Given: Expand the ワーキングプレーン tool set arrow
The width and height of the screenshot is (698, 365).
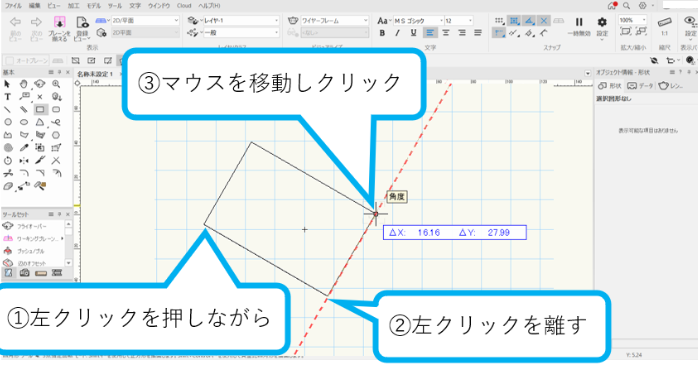Looking at the screenshot, I should pyautogui.click(x=62, y=239).
